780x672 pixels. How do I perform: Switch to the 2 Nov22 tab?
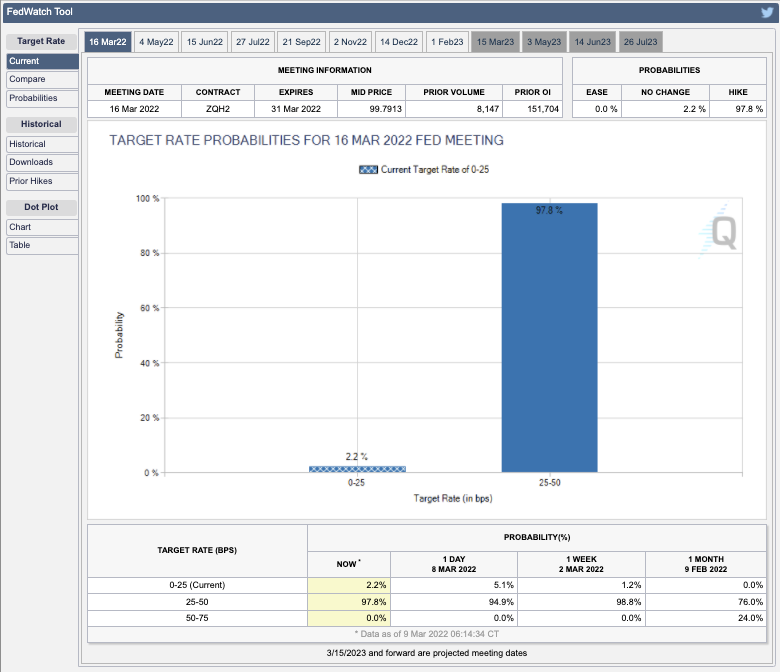point(350,42)
